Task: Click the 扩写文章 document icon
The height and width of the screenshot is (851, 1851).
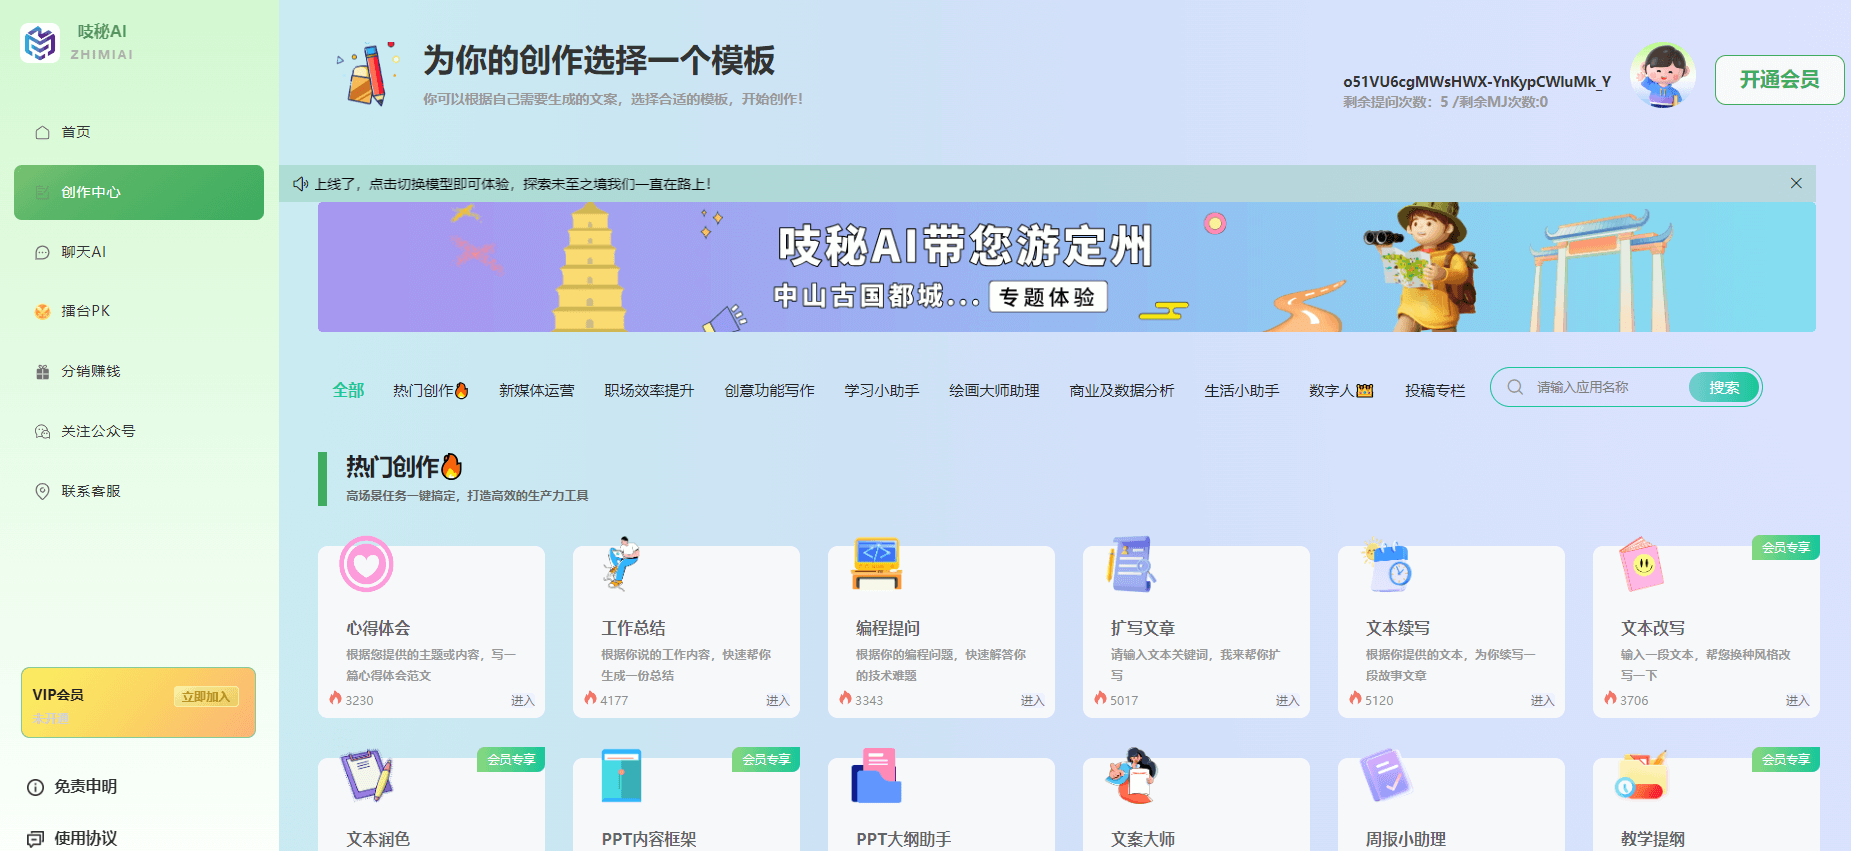Action: click(1131, 563)
